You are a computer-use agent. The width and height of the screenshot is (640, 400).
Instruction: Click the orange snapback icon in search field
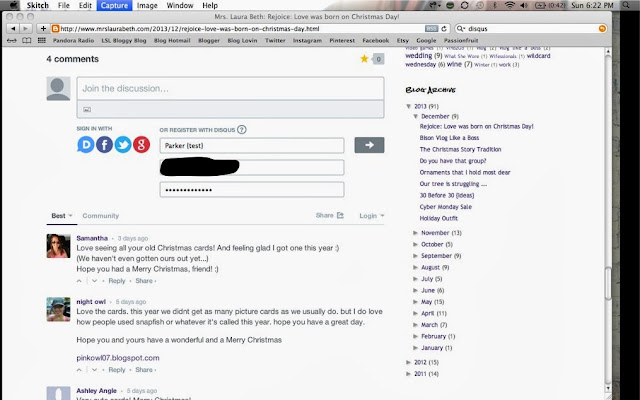[602, 29]
